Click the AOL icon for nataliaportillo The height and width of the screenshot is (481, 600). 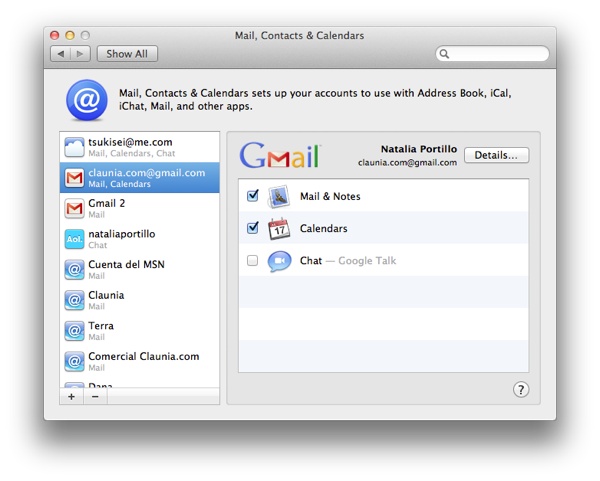click(74, 239)
